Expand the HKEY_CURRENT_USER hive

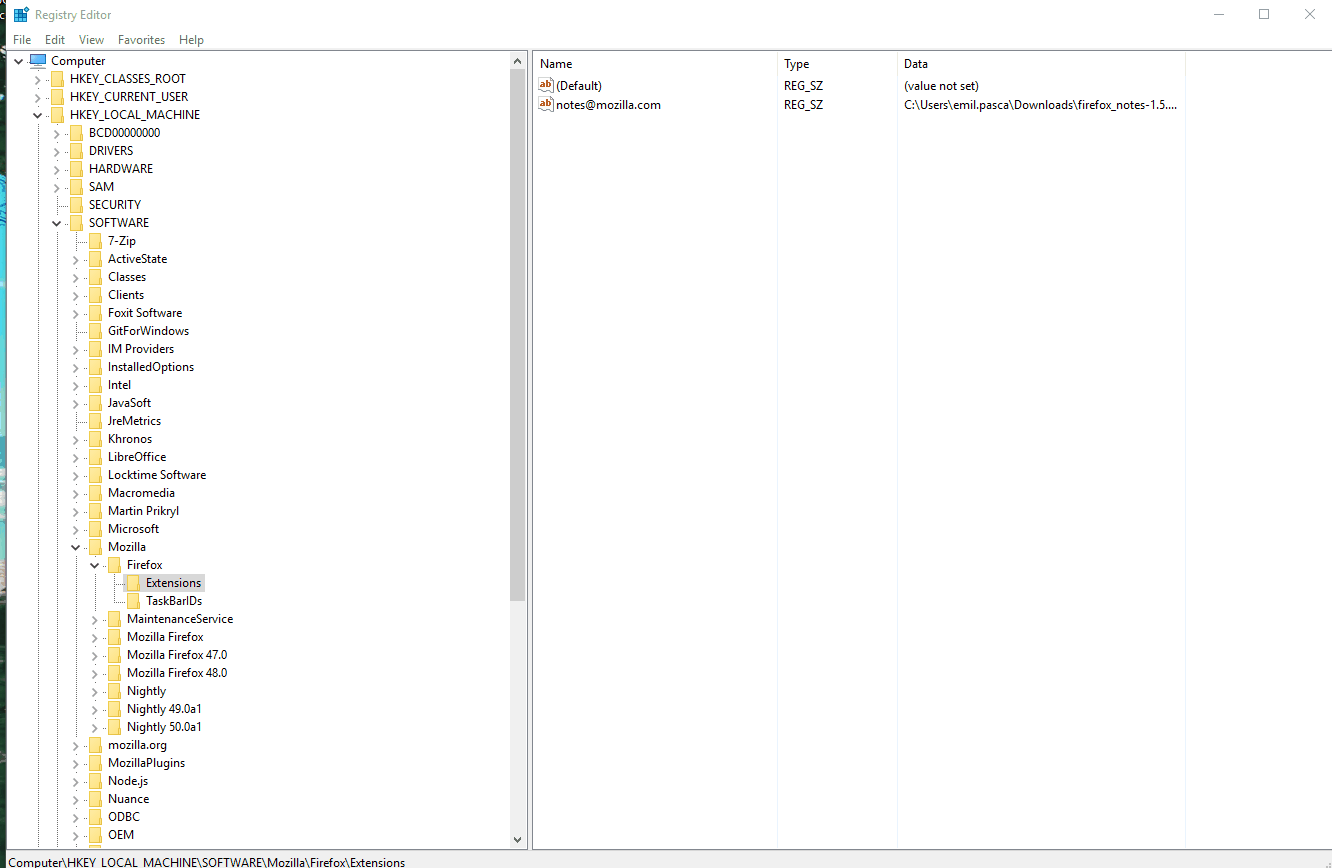[x=38, y=97]
